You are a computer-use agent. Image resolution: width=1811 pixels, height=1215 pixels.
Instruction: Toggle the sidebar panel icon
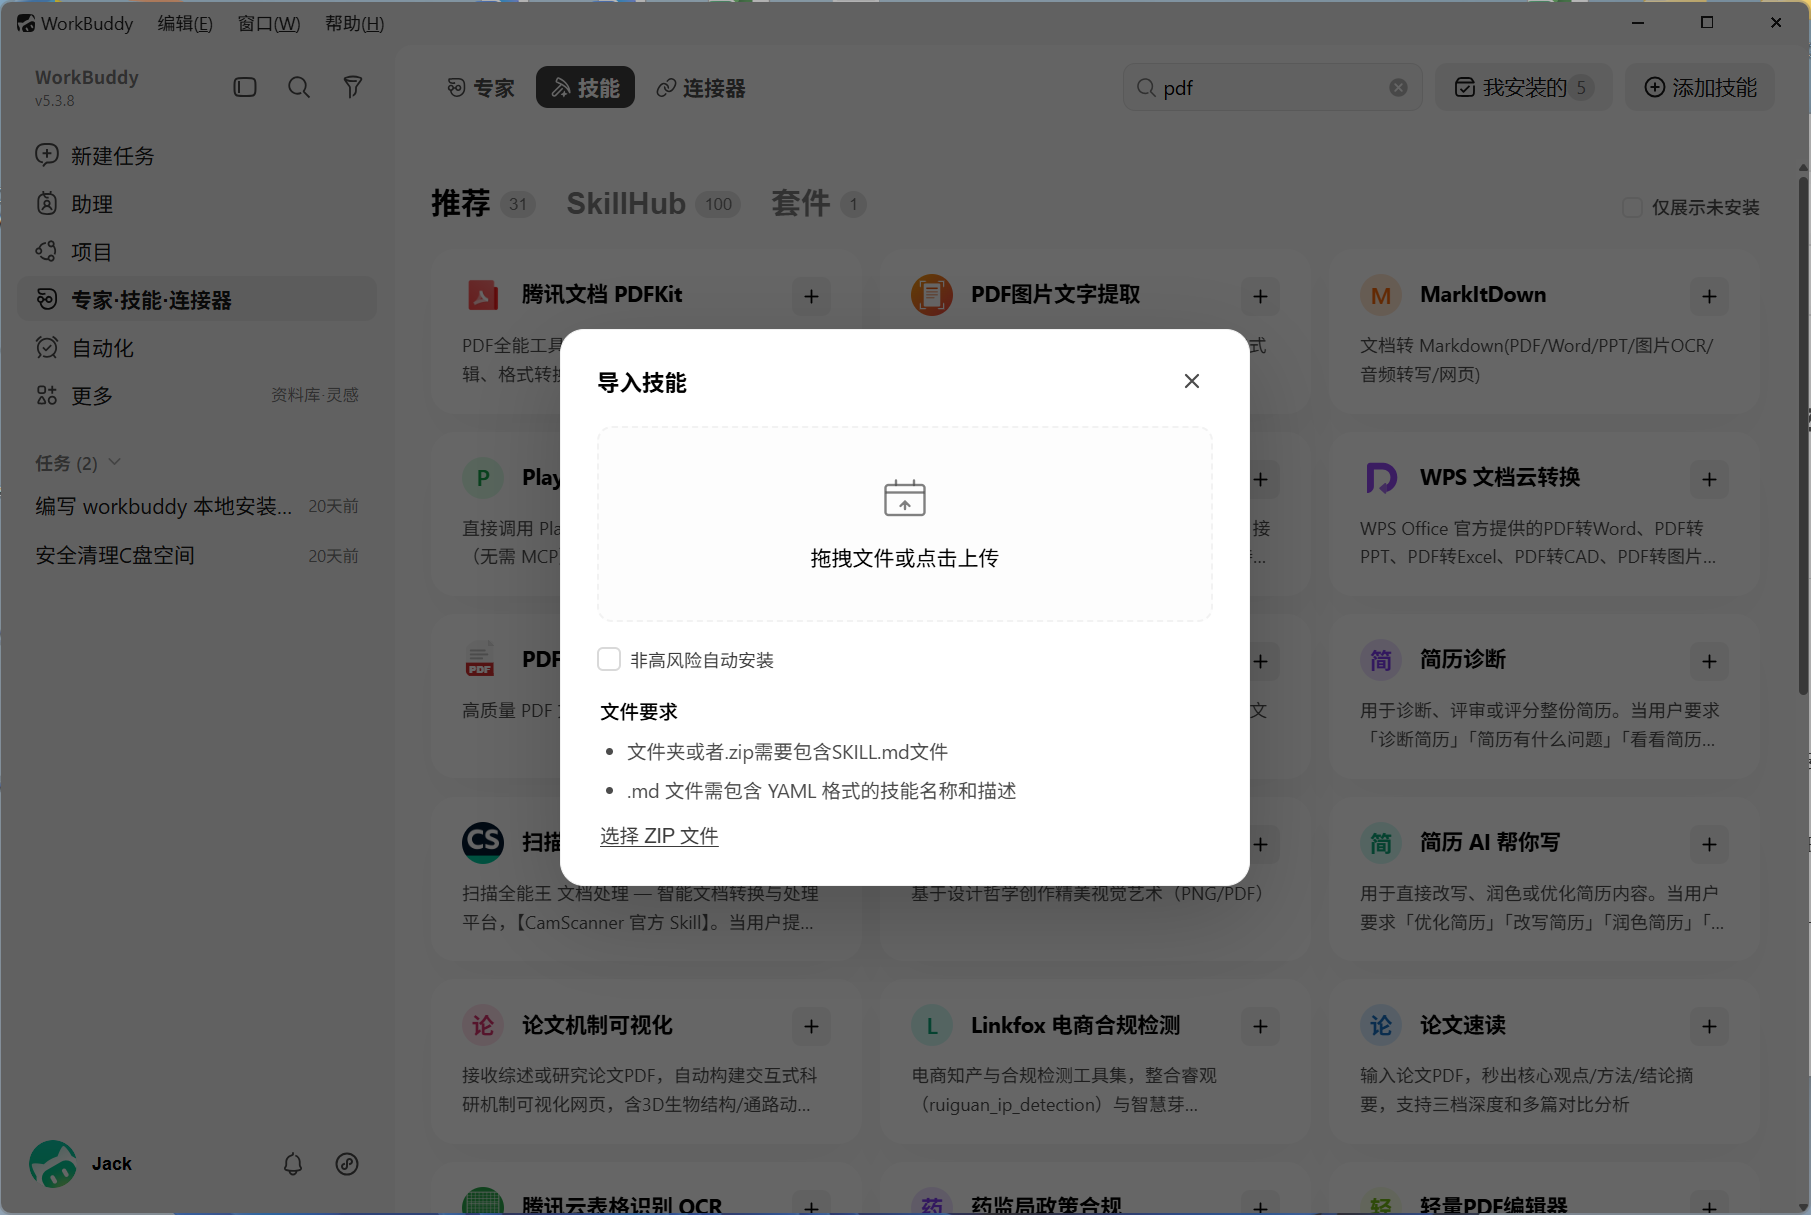click(x=245, y=88)
